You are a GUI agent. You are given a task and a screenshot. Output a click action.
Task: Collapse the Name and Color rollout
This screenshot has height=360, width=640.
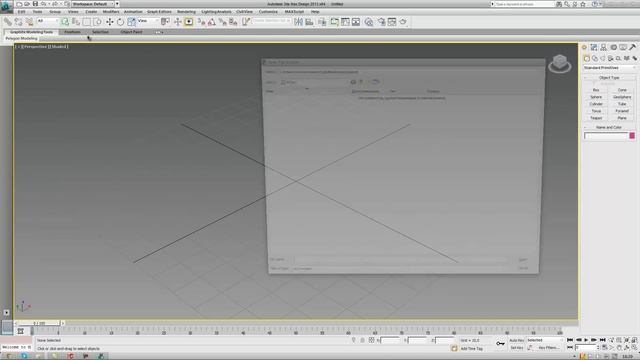tap(609, 127)
